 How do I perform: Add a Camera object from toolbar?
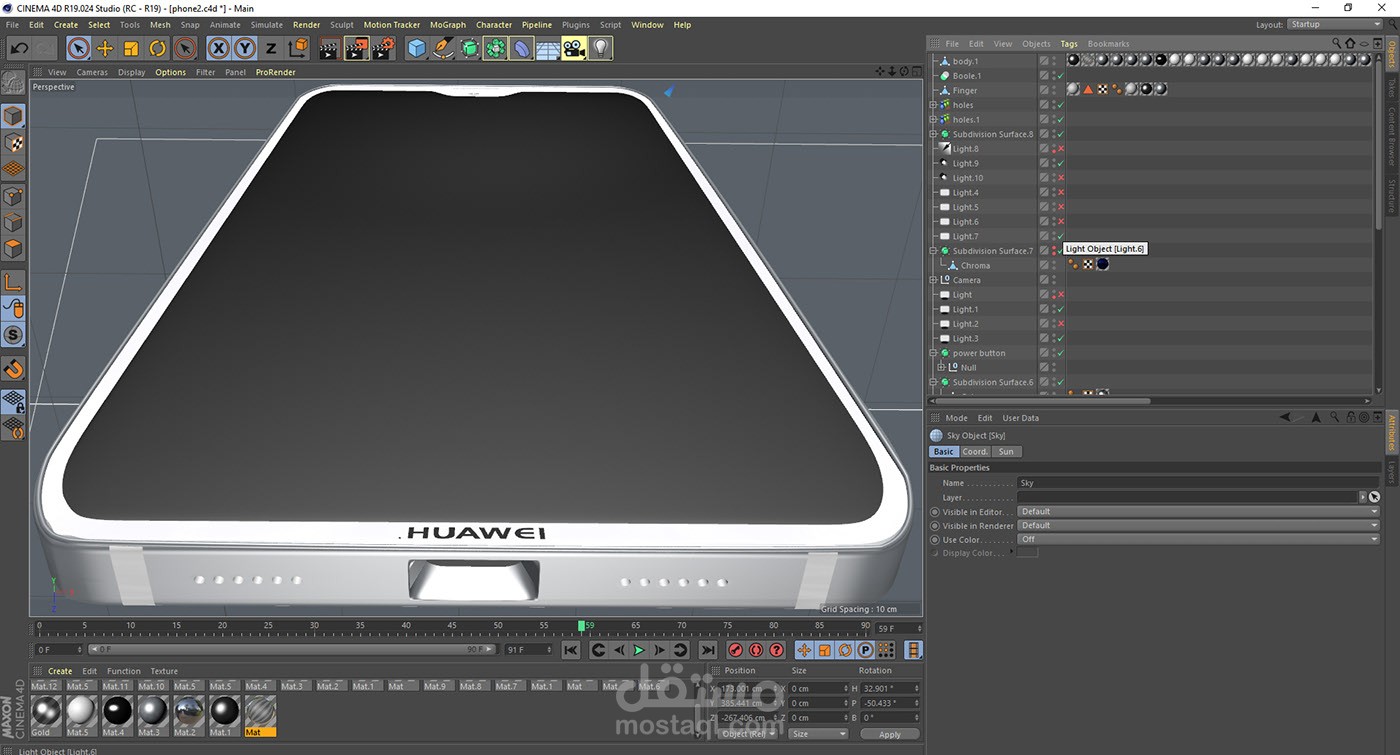click(574, 48)
